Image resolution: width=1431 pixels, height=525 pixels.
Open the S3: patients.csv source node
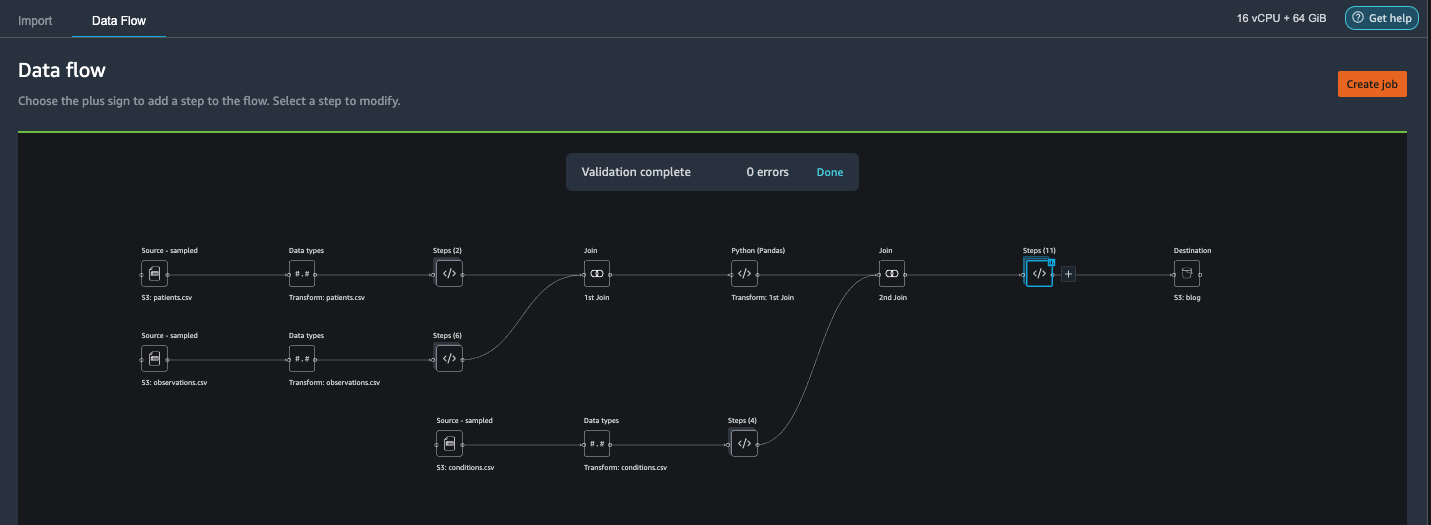pos(154,273)
